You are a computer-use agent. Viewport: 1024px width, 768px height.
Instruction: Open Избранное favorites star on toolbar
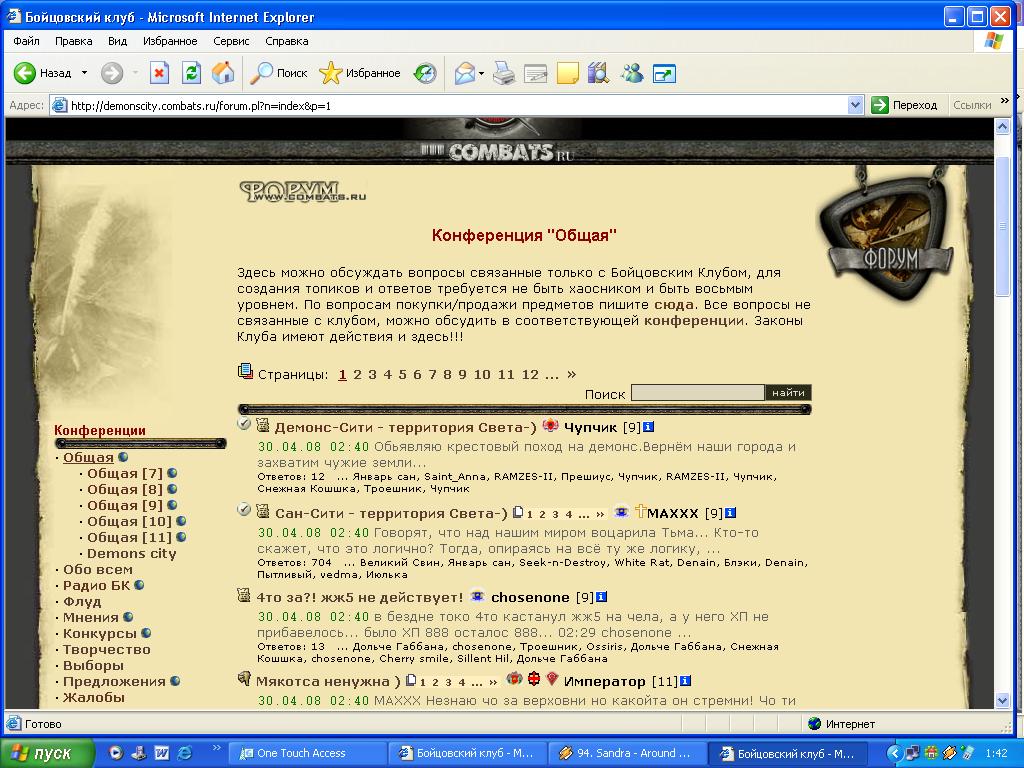pyautogui.click(x=360, y=73)
